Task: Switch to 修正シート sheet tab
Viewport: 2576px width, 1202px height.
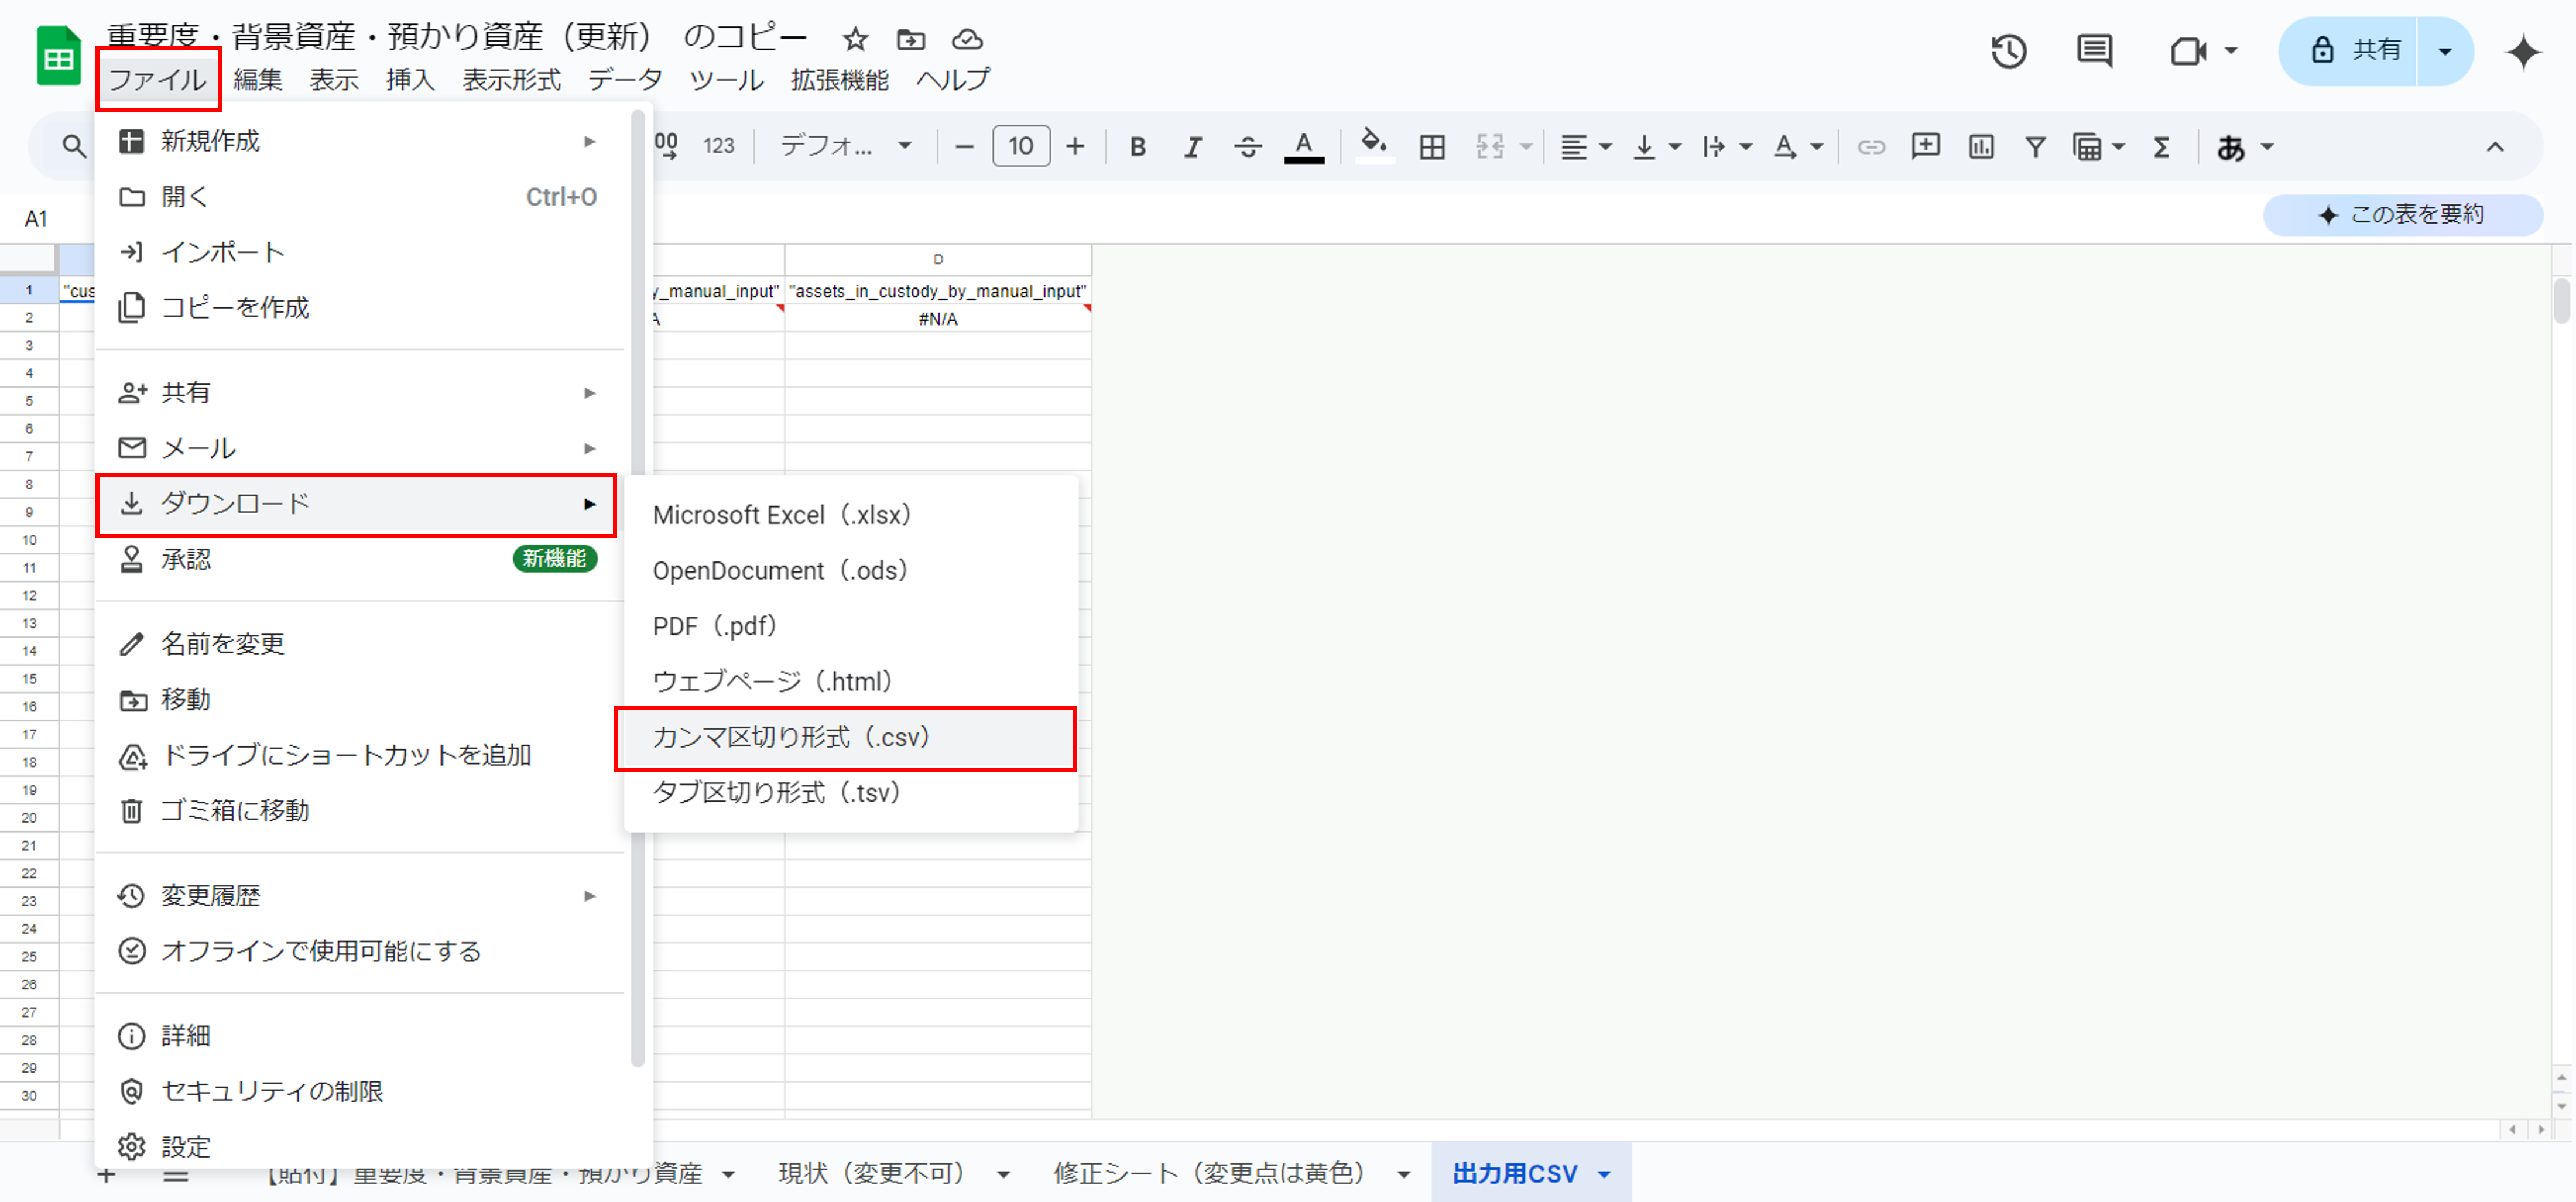Action: click(x=1208, y=1174)
